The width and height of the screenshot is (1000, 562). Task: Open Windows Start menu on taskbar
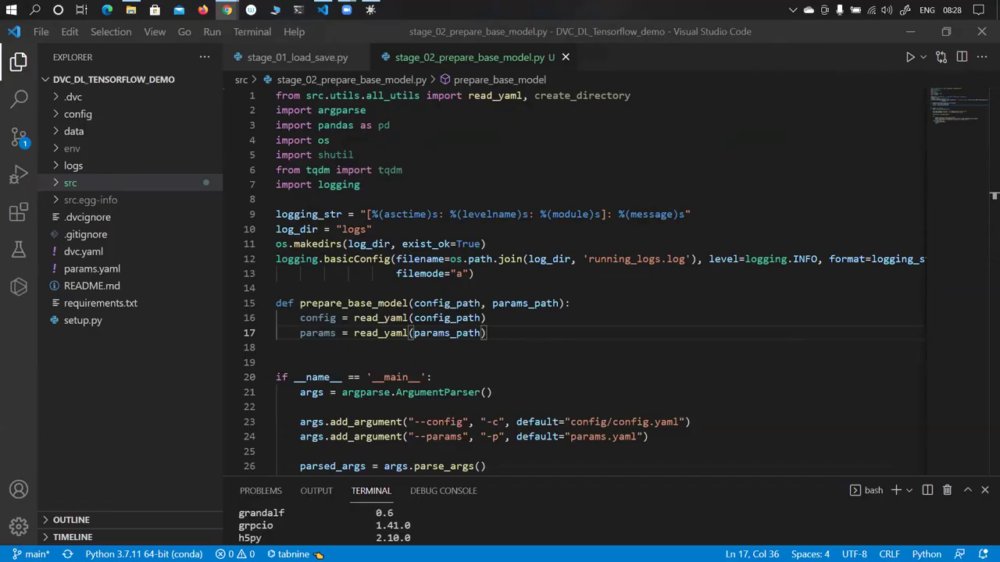[x=11, y=10]
